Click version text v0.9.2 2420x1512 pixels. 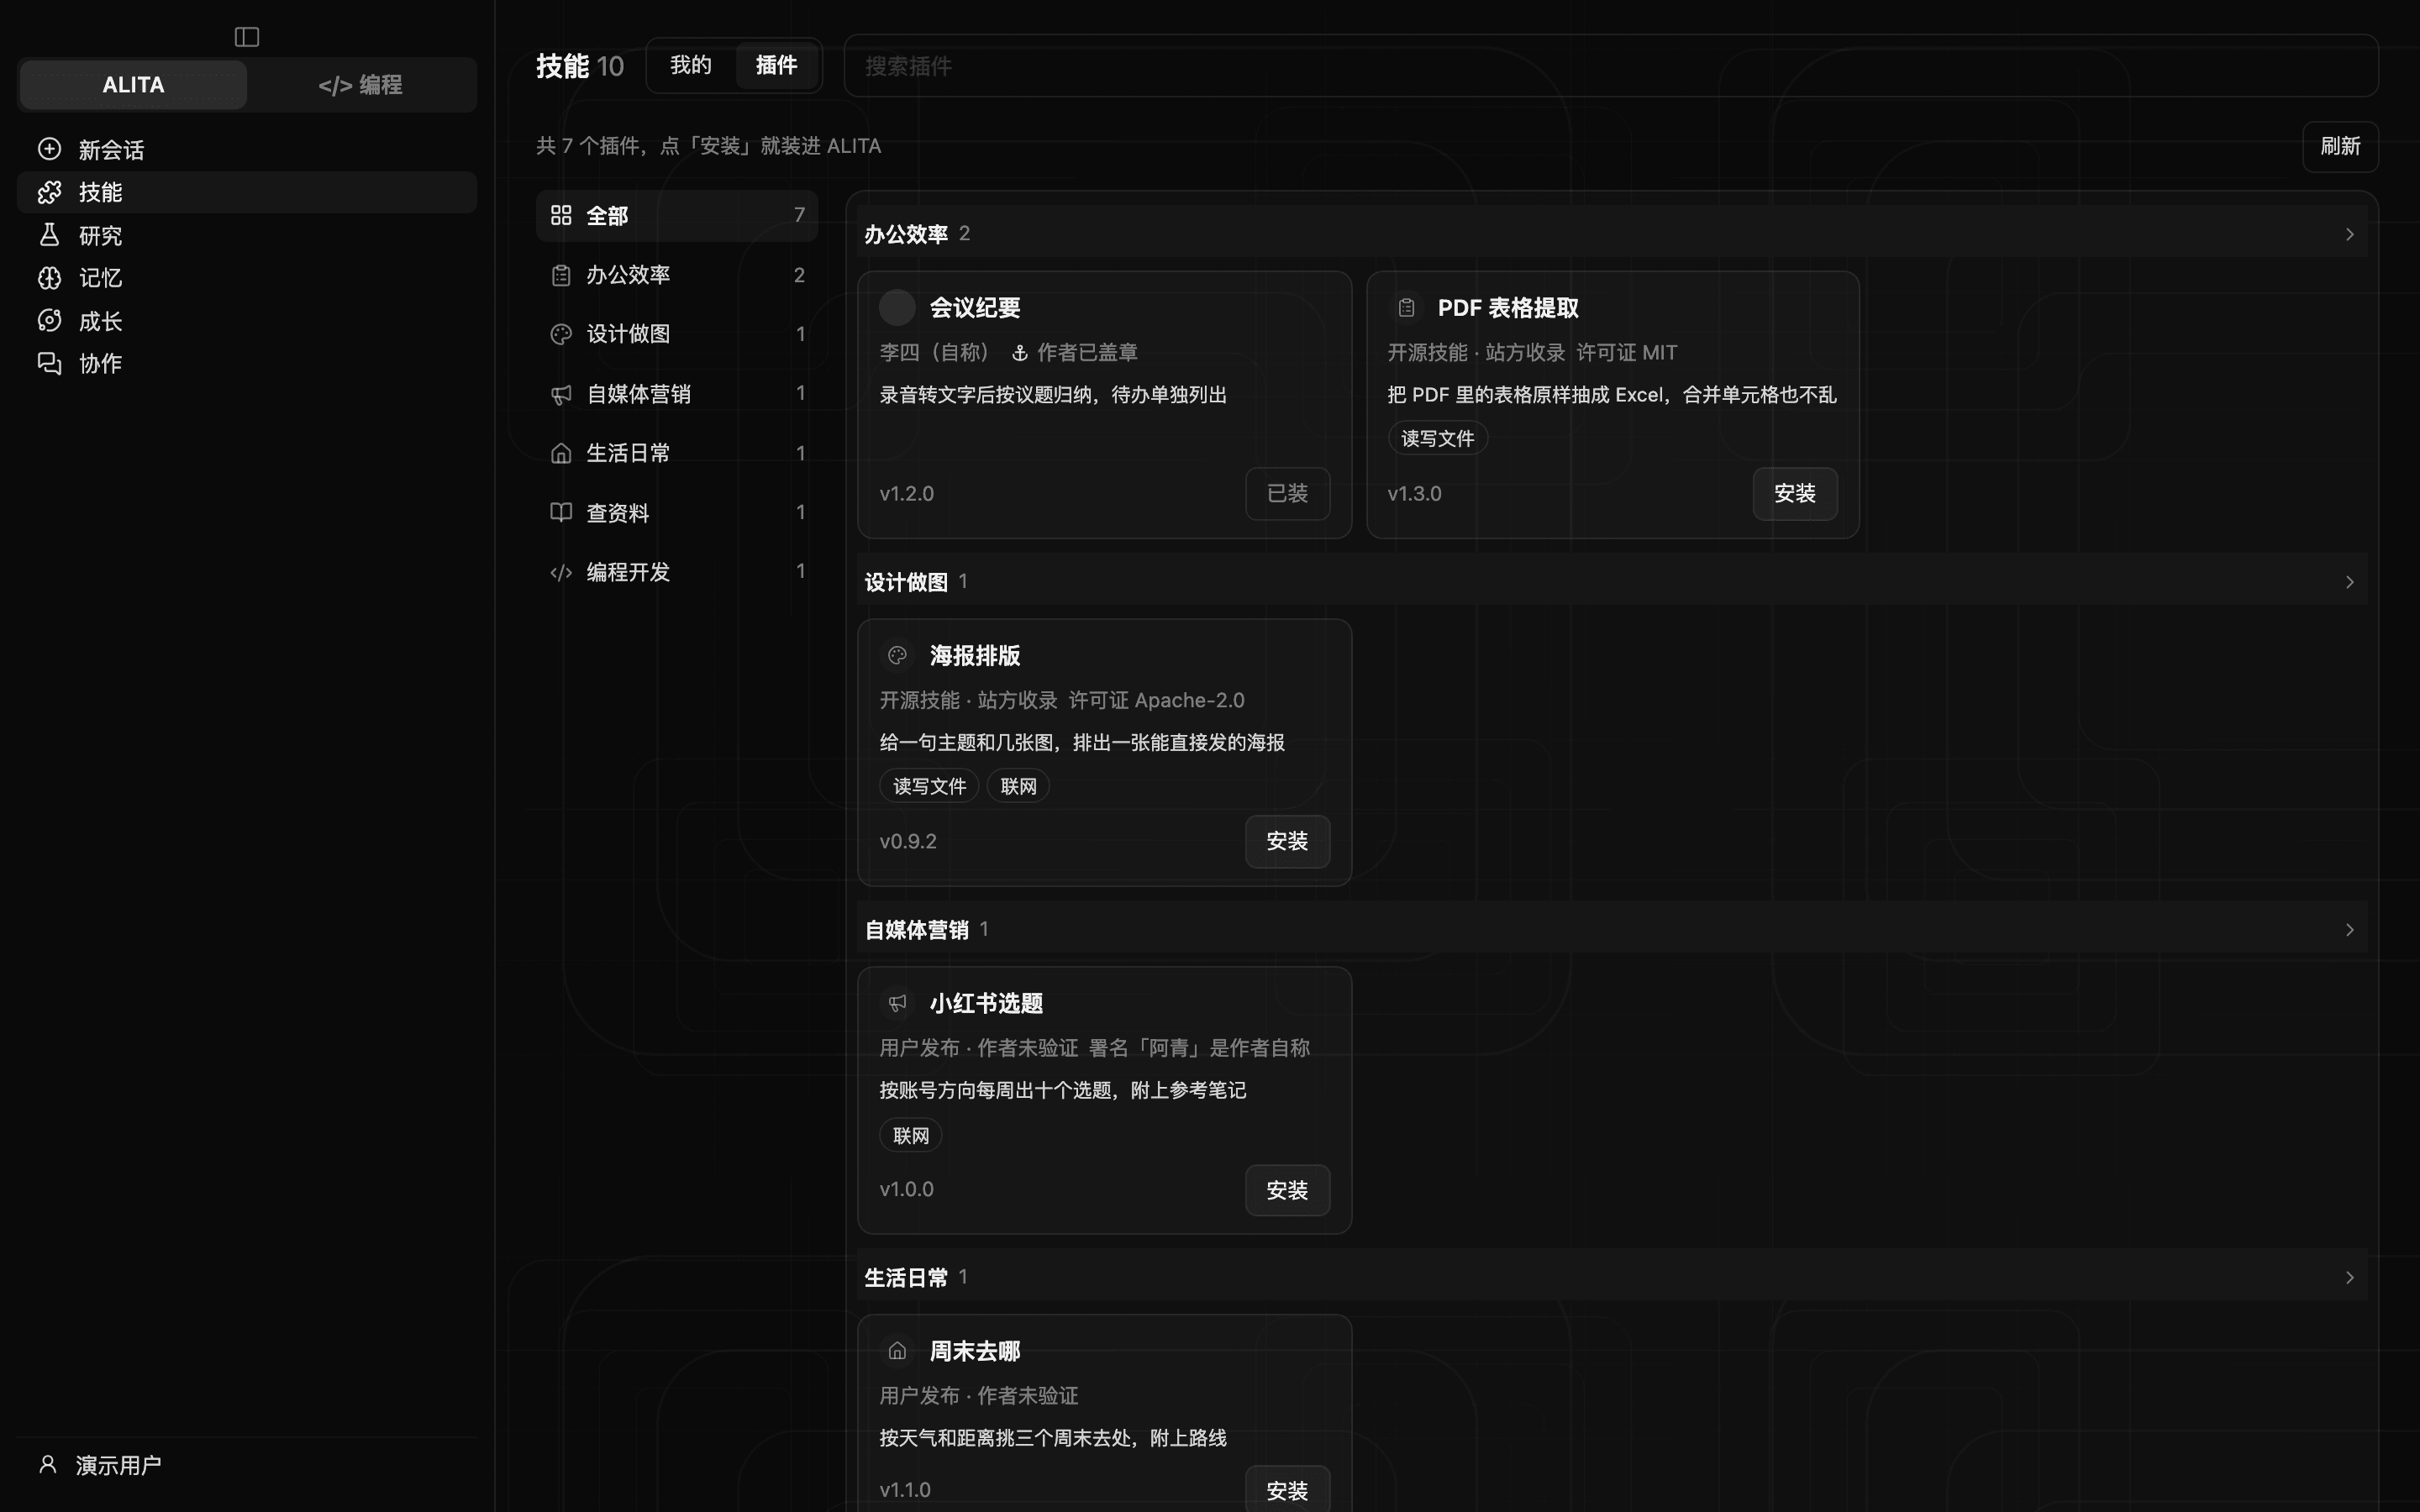click(x=908, y=841)
